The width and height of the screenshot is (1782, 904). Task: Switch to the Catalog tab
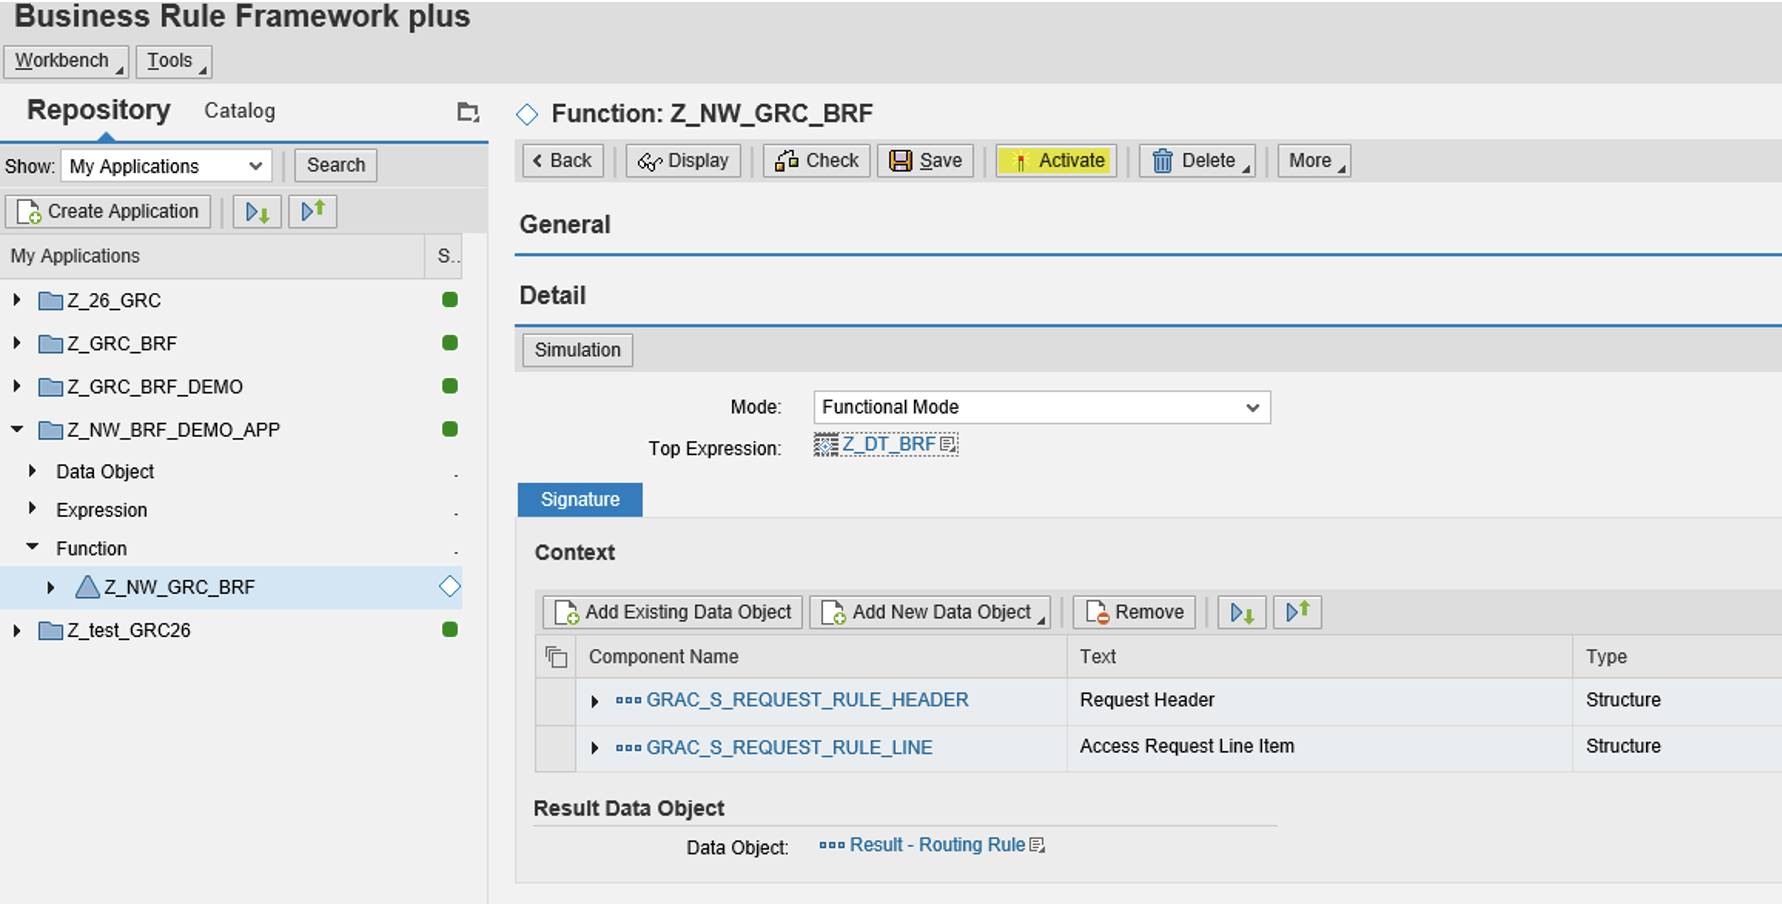coord(239,111)
